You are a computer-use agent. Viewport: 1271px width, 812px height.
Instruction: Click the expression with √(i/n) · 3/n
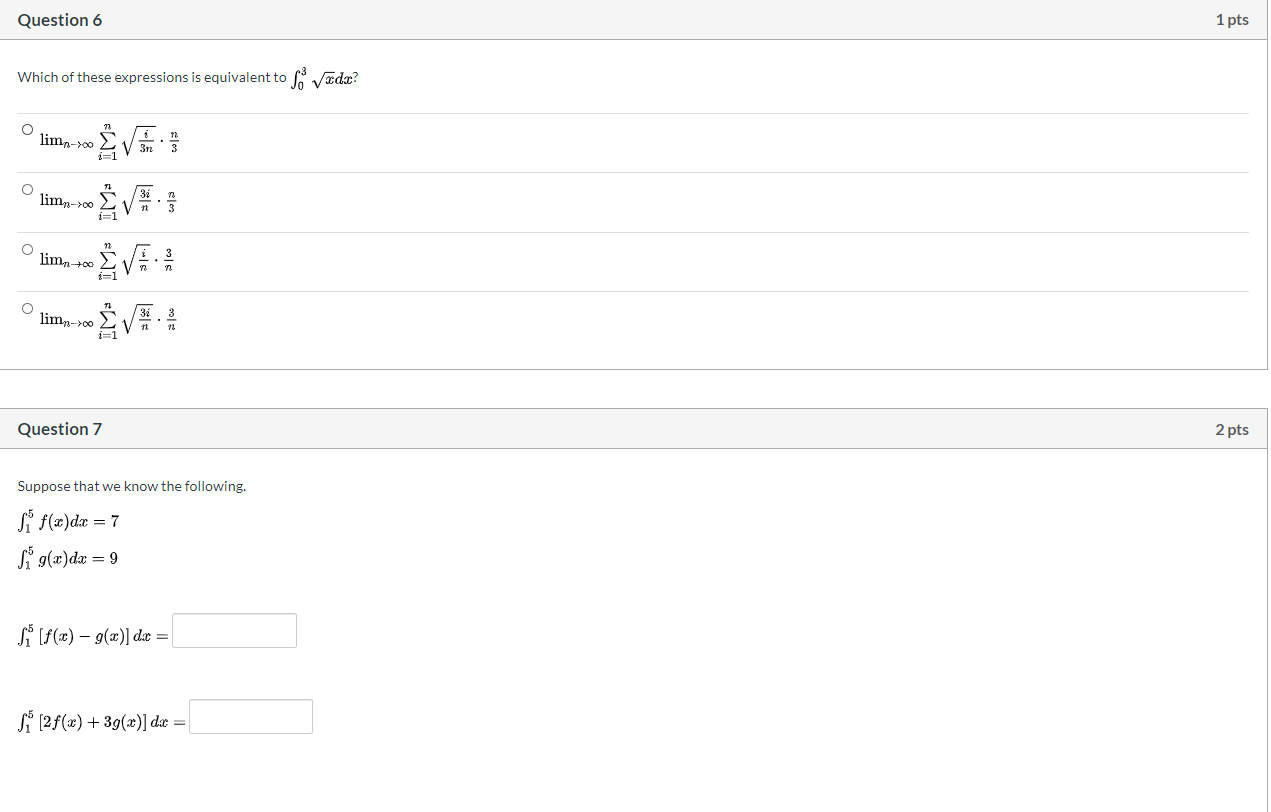pyautogui.click(x=109, y=261)
